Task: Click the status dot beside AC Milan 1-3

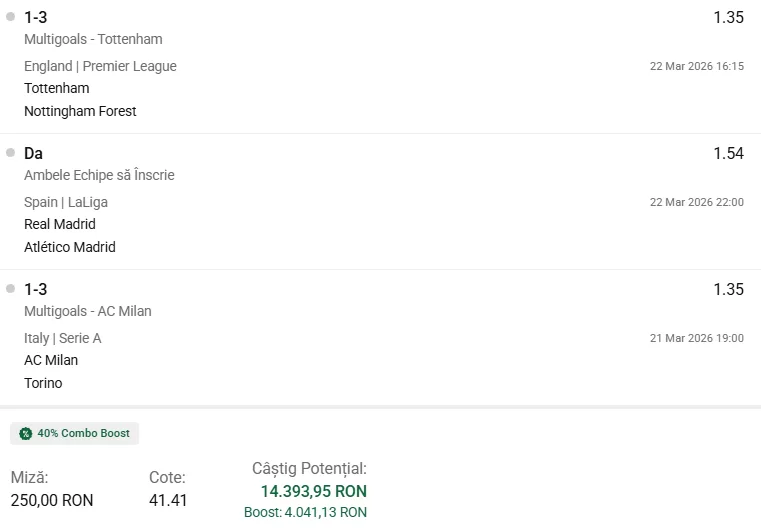Action: [x=11, y=289]
